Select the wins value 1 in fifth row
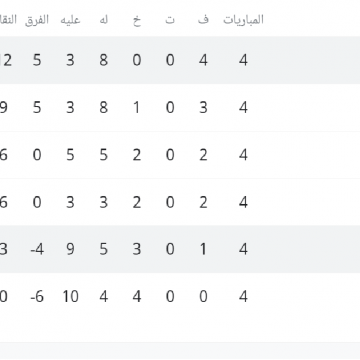Screen dimensions: 360x360 coord(203,249)
